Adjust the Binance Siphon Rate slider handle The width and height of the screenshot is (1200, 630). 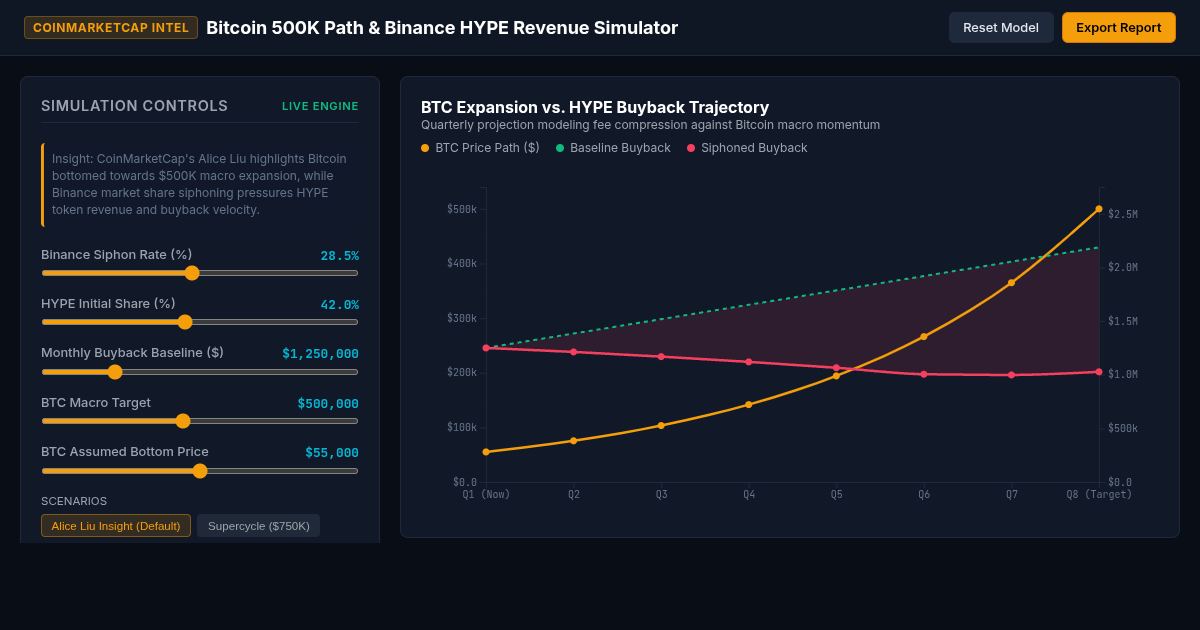pyautogui.click(x=192, y=273)
